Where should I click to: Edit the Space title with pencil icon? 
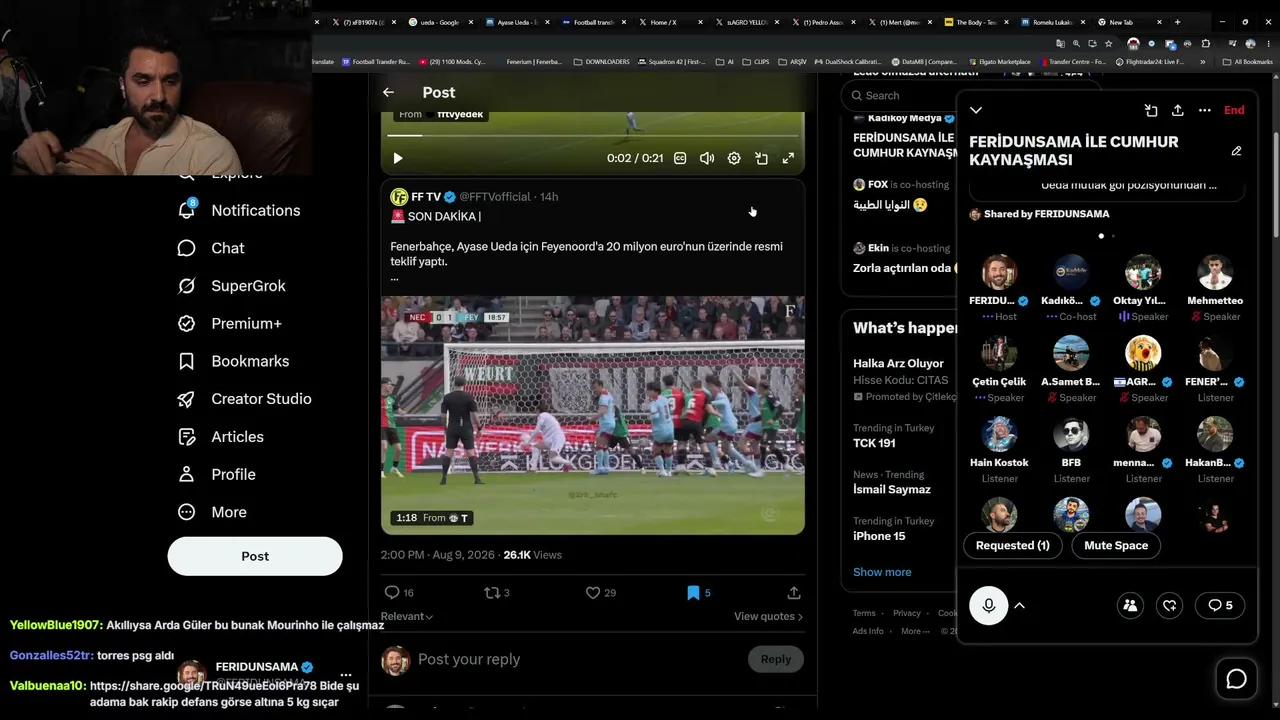1236,151
